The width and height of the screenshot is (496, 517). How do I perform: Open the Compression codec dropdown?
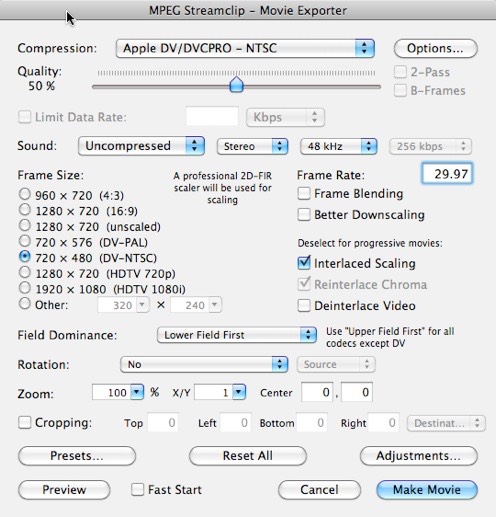pos(245,48)
